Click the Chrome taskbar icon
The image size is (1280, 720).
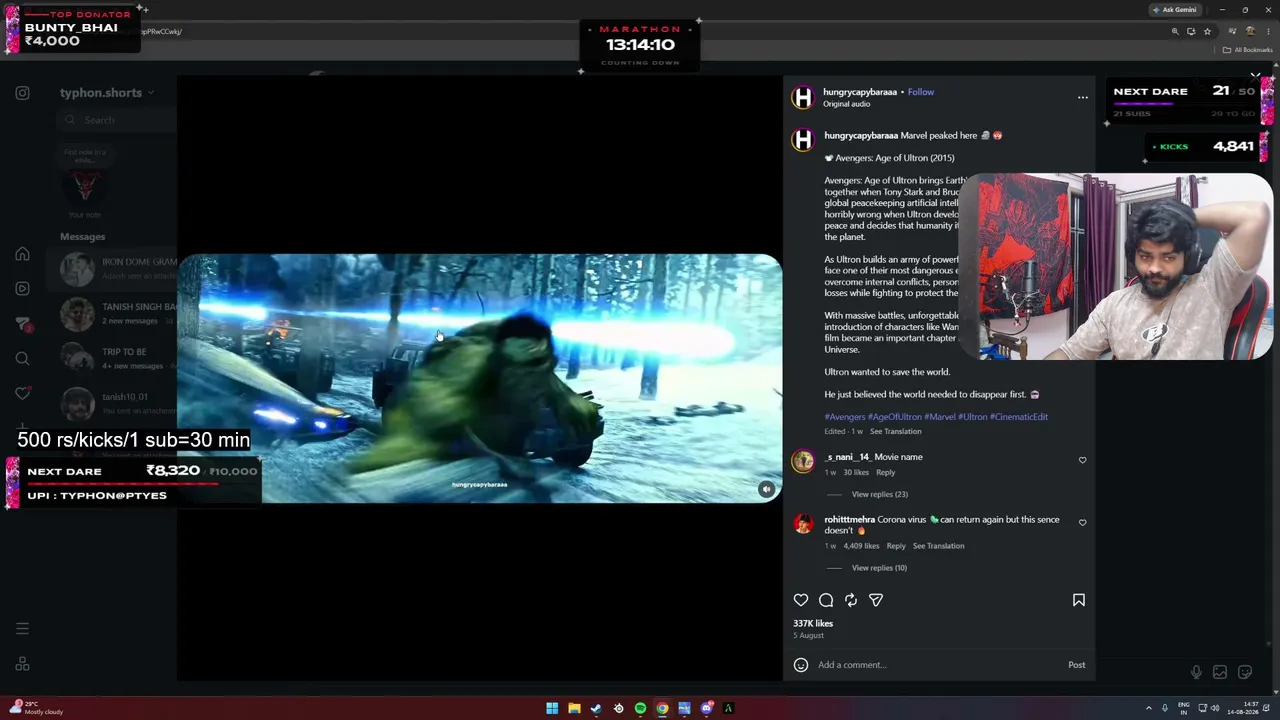(x=662, y=708)
